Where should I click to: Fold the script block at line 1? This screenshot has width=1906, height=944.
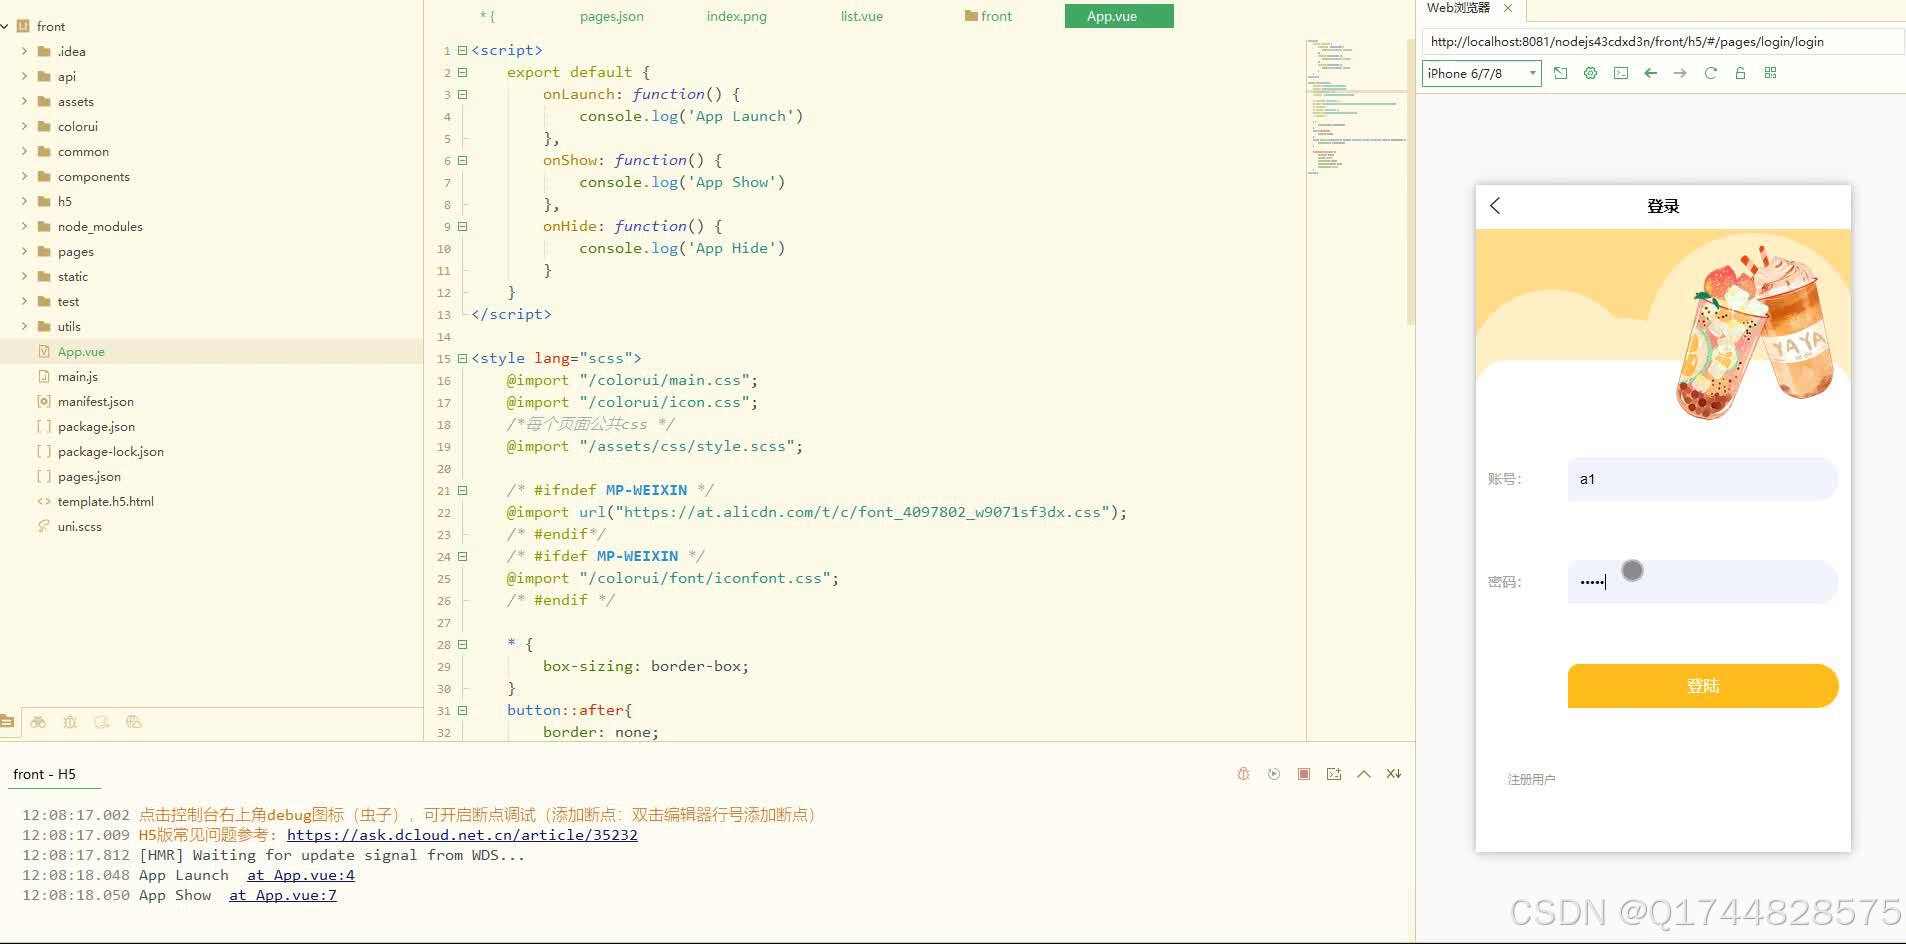click(462, 50)
